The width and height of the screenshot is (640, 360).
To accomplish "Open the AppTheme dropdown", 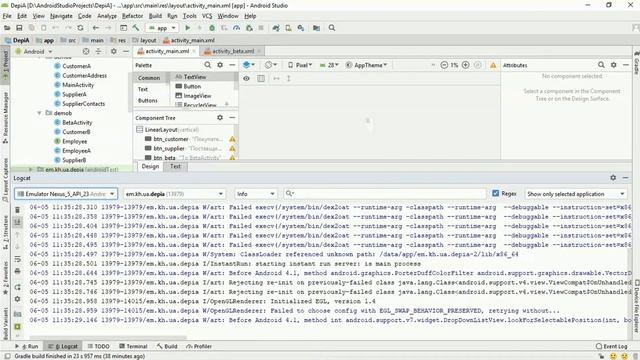I will [x=367, y=65].
